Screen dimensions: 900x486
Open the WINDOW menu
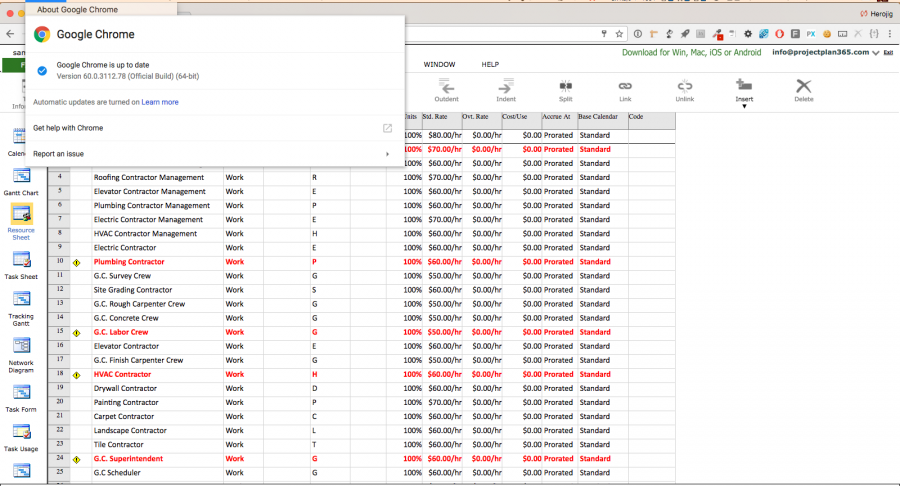tap(439, 64)
